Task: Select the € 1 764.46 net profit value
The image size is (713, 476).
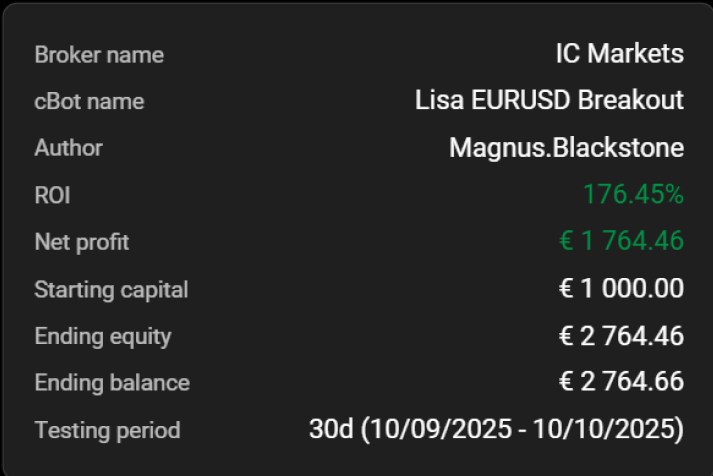Action: (621, 241)
